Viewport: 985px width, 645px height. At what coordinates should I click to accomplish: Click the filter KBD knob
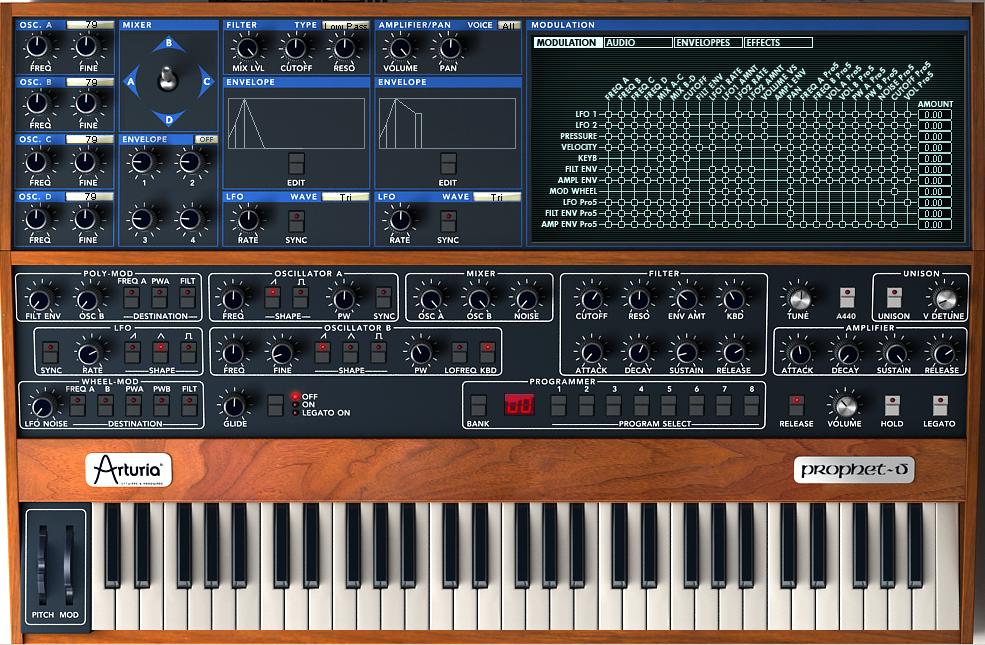[x=734, y=300]
